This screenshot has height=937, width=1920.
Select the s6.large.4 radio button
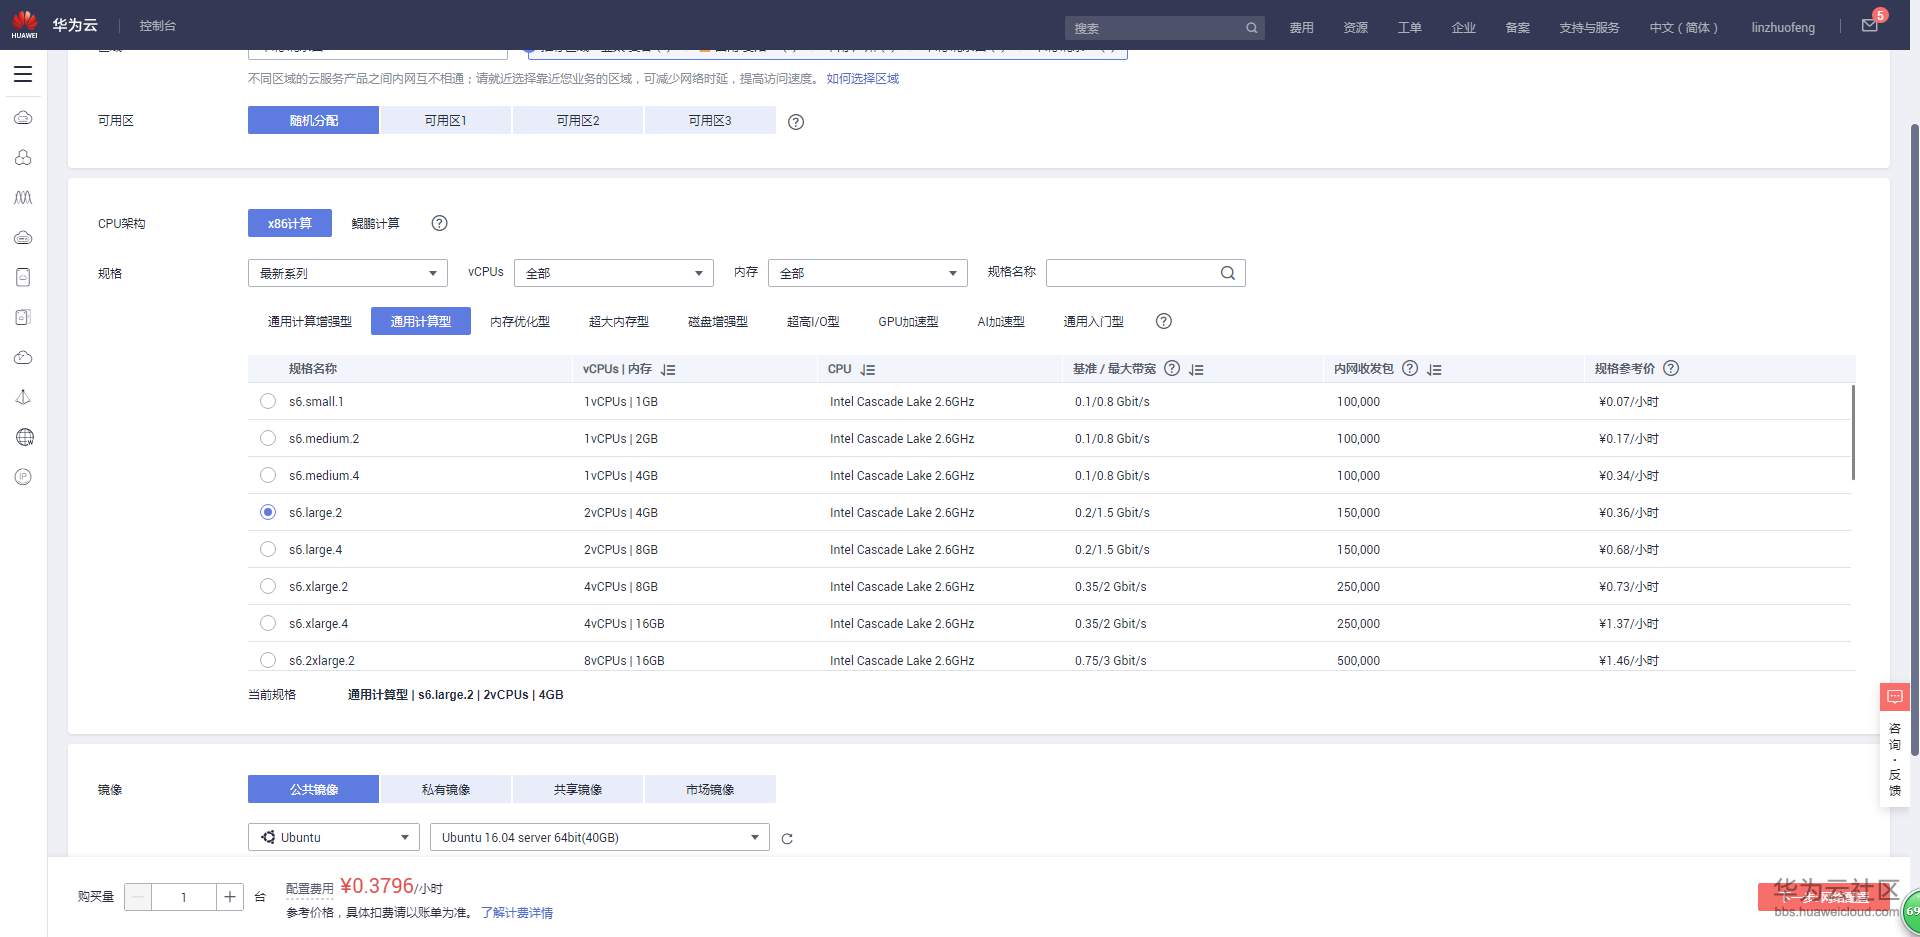coord(268,549)
